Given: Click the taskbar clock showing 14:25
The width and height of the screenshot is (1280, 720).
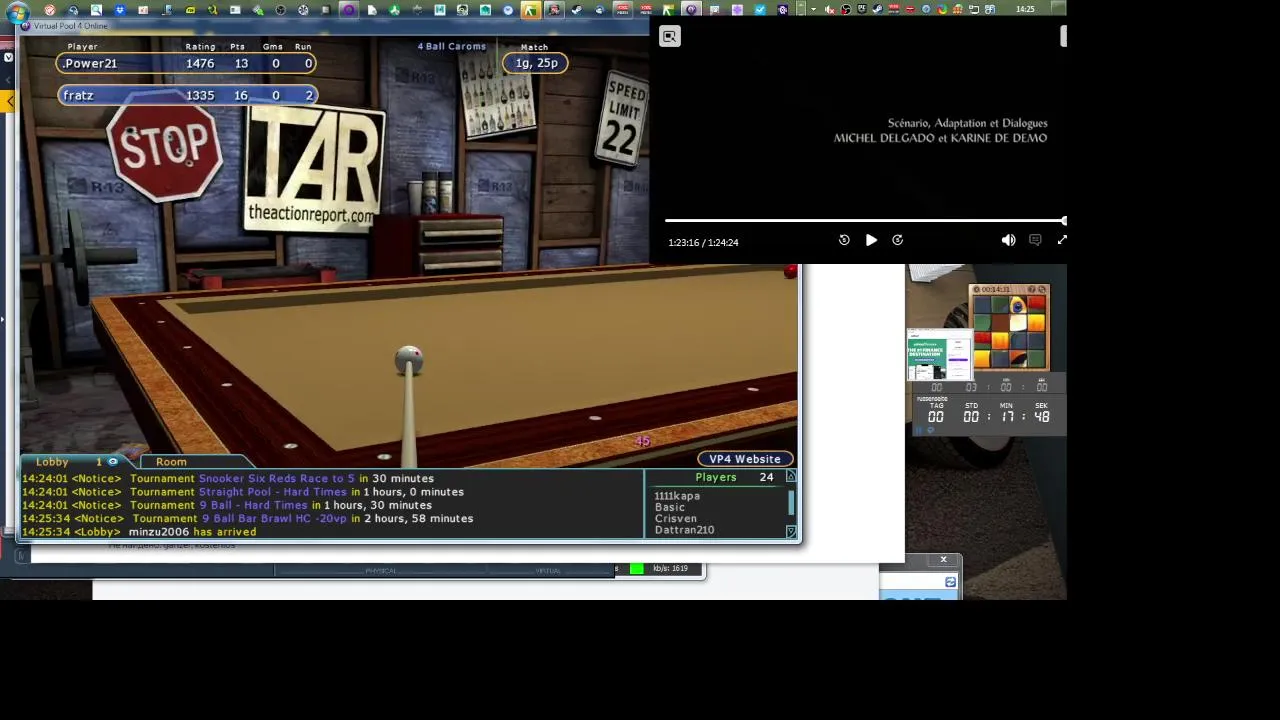Looking at the screenshot, I should (x=1025, y=9).
